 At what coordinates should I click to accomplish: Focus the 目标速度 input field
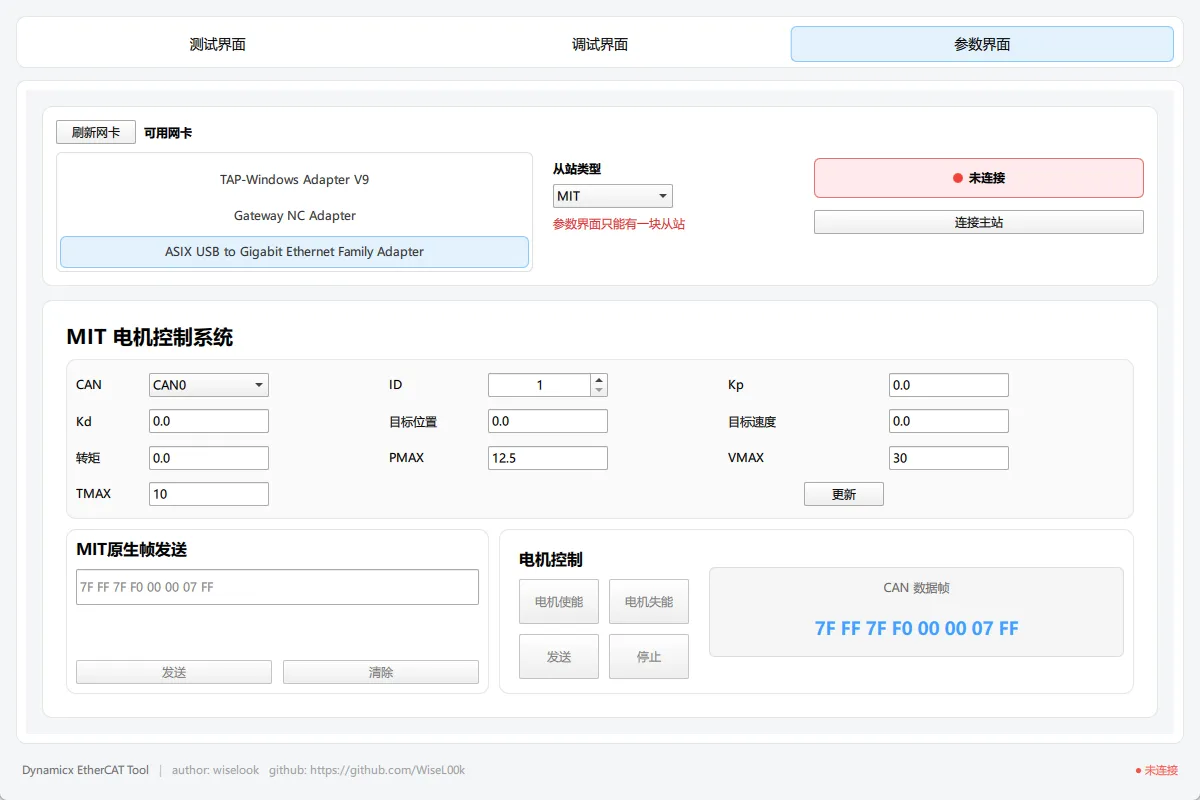[948, 421]
